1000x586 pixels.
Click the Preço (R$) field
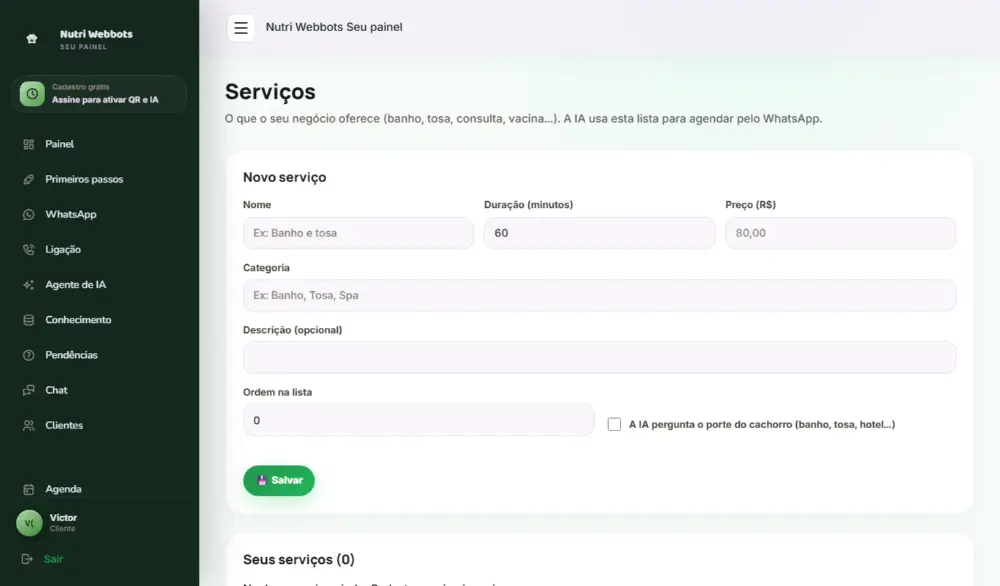click(x=841, y=233)
